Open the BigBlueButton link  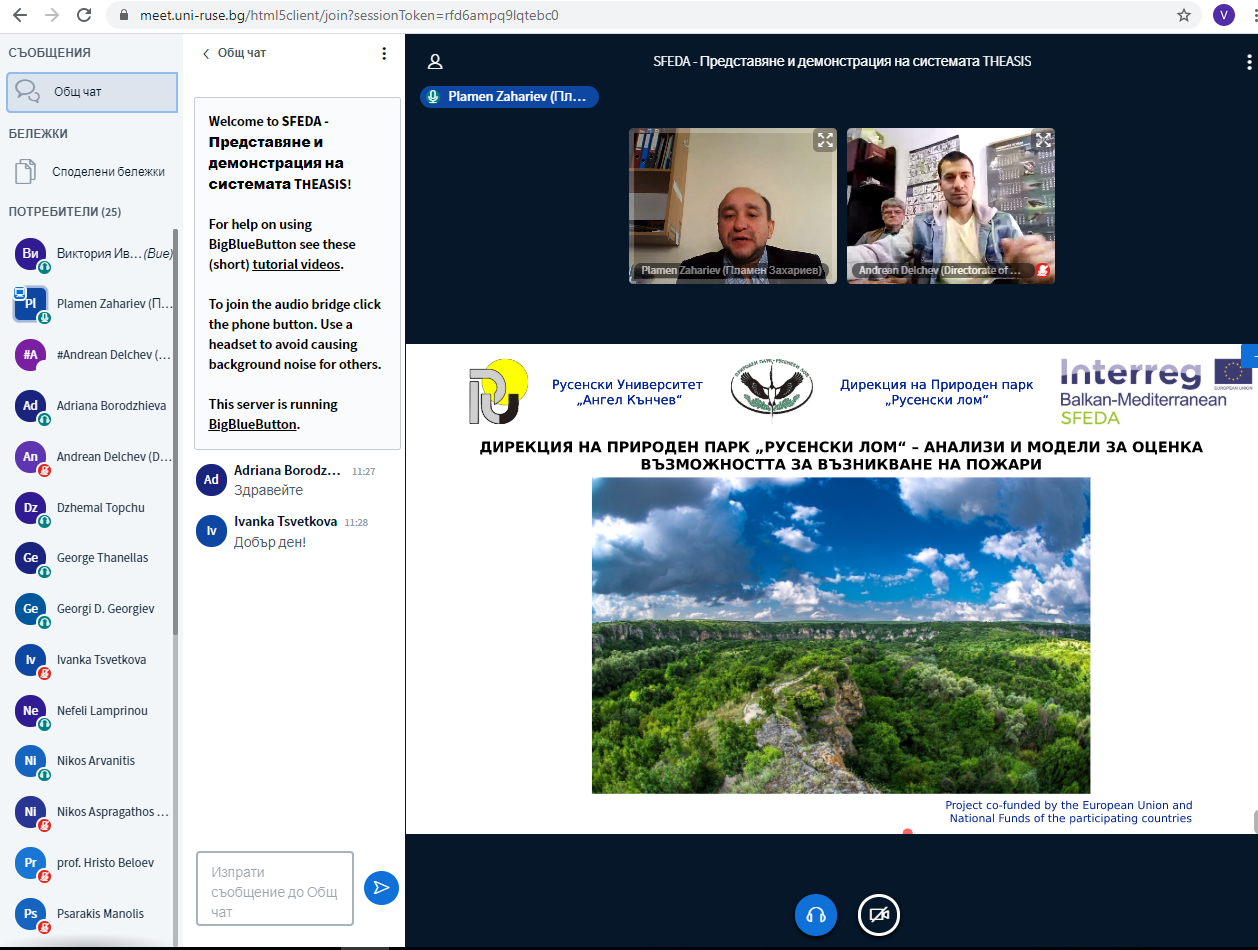pyautogui.click(x=252, y=424)
